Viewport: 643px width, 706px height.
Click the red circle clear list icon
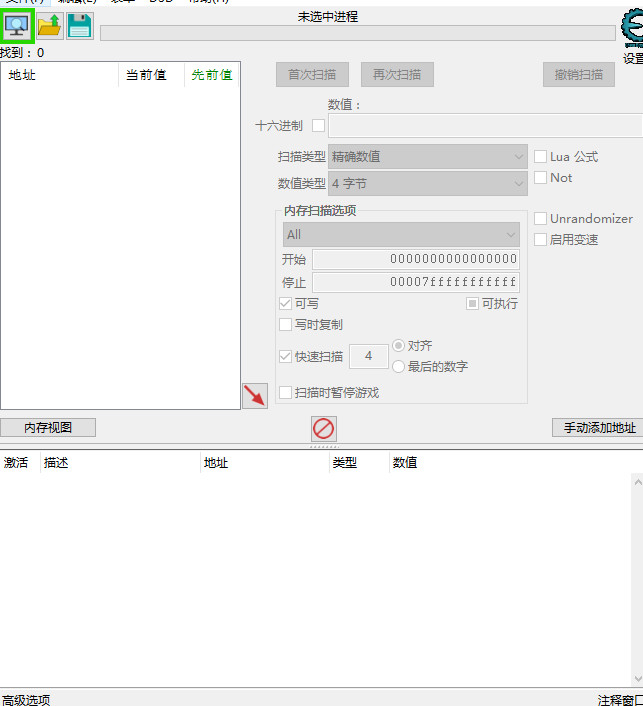[323, 429]
